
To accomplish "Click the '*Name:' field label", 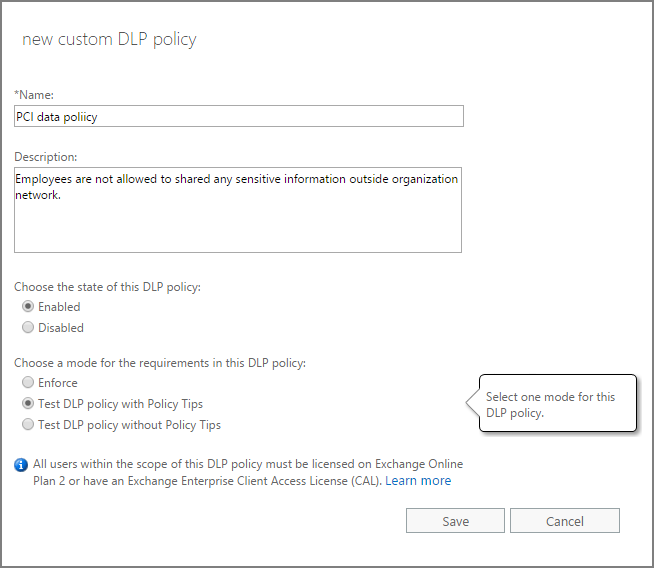I will [x=34, y=95].
